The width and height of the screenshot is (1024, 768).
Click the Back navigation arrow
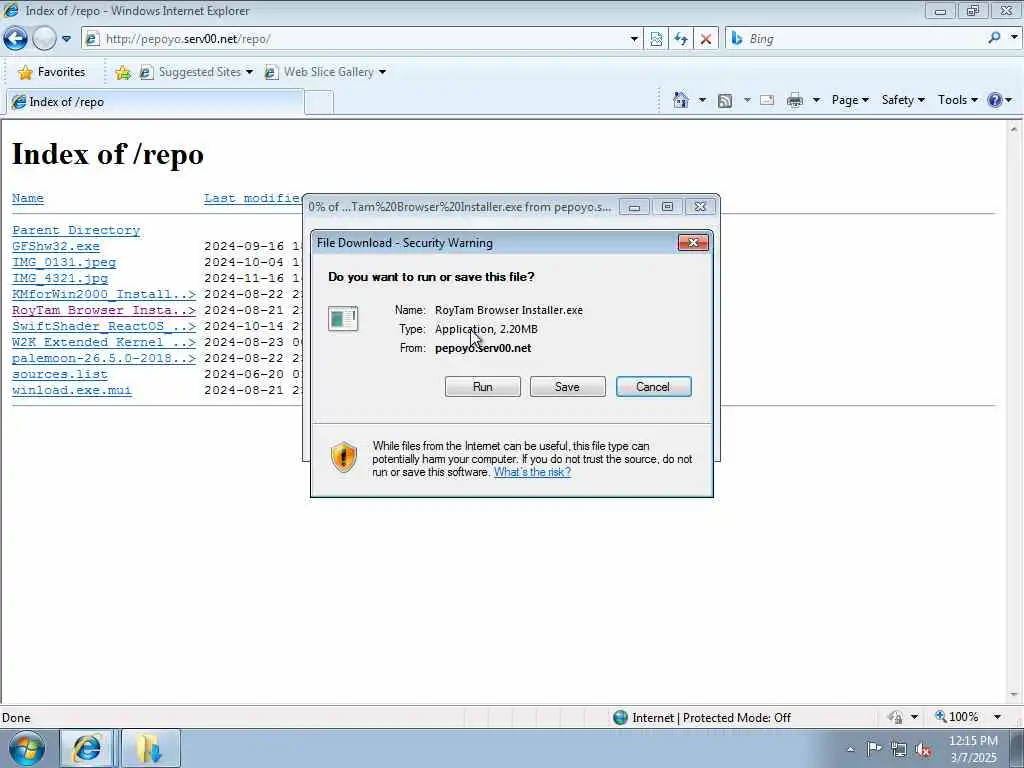(x=16, y=39)
